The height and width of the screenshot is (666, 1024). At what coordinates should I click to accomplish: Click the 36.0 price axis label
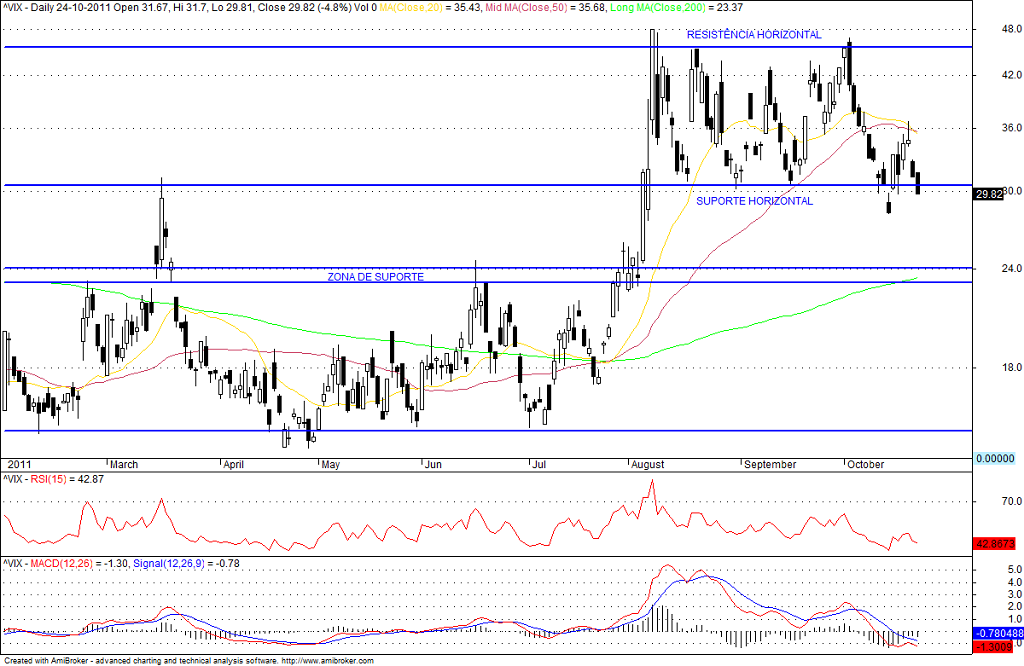(x=1012, y=128)
